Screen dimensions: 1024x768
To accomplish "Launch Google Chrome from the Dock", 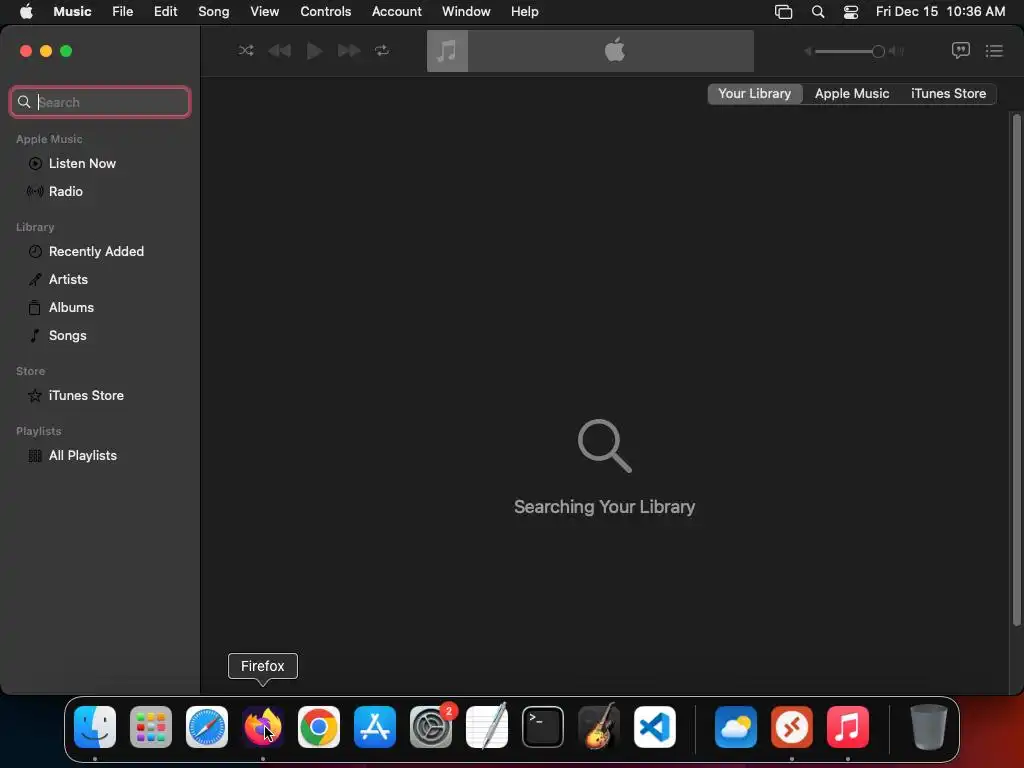I will tap(319, 727).
